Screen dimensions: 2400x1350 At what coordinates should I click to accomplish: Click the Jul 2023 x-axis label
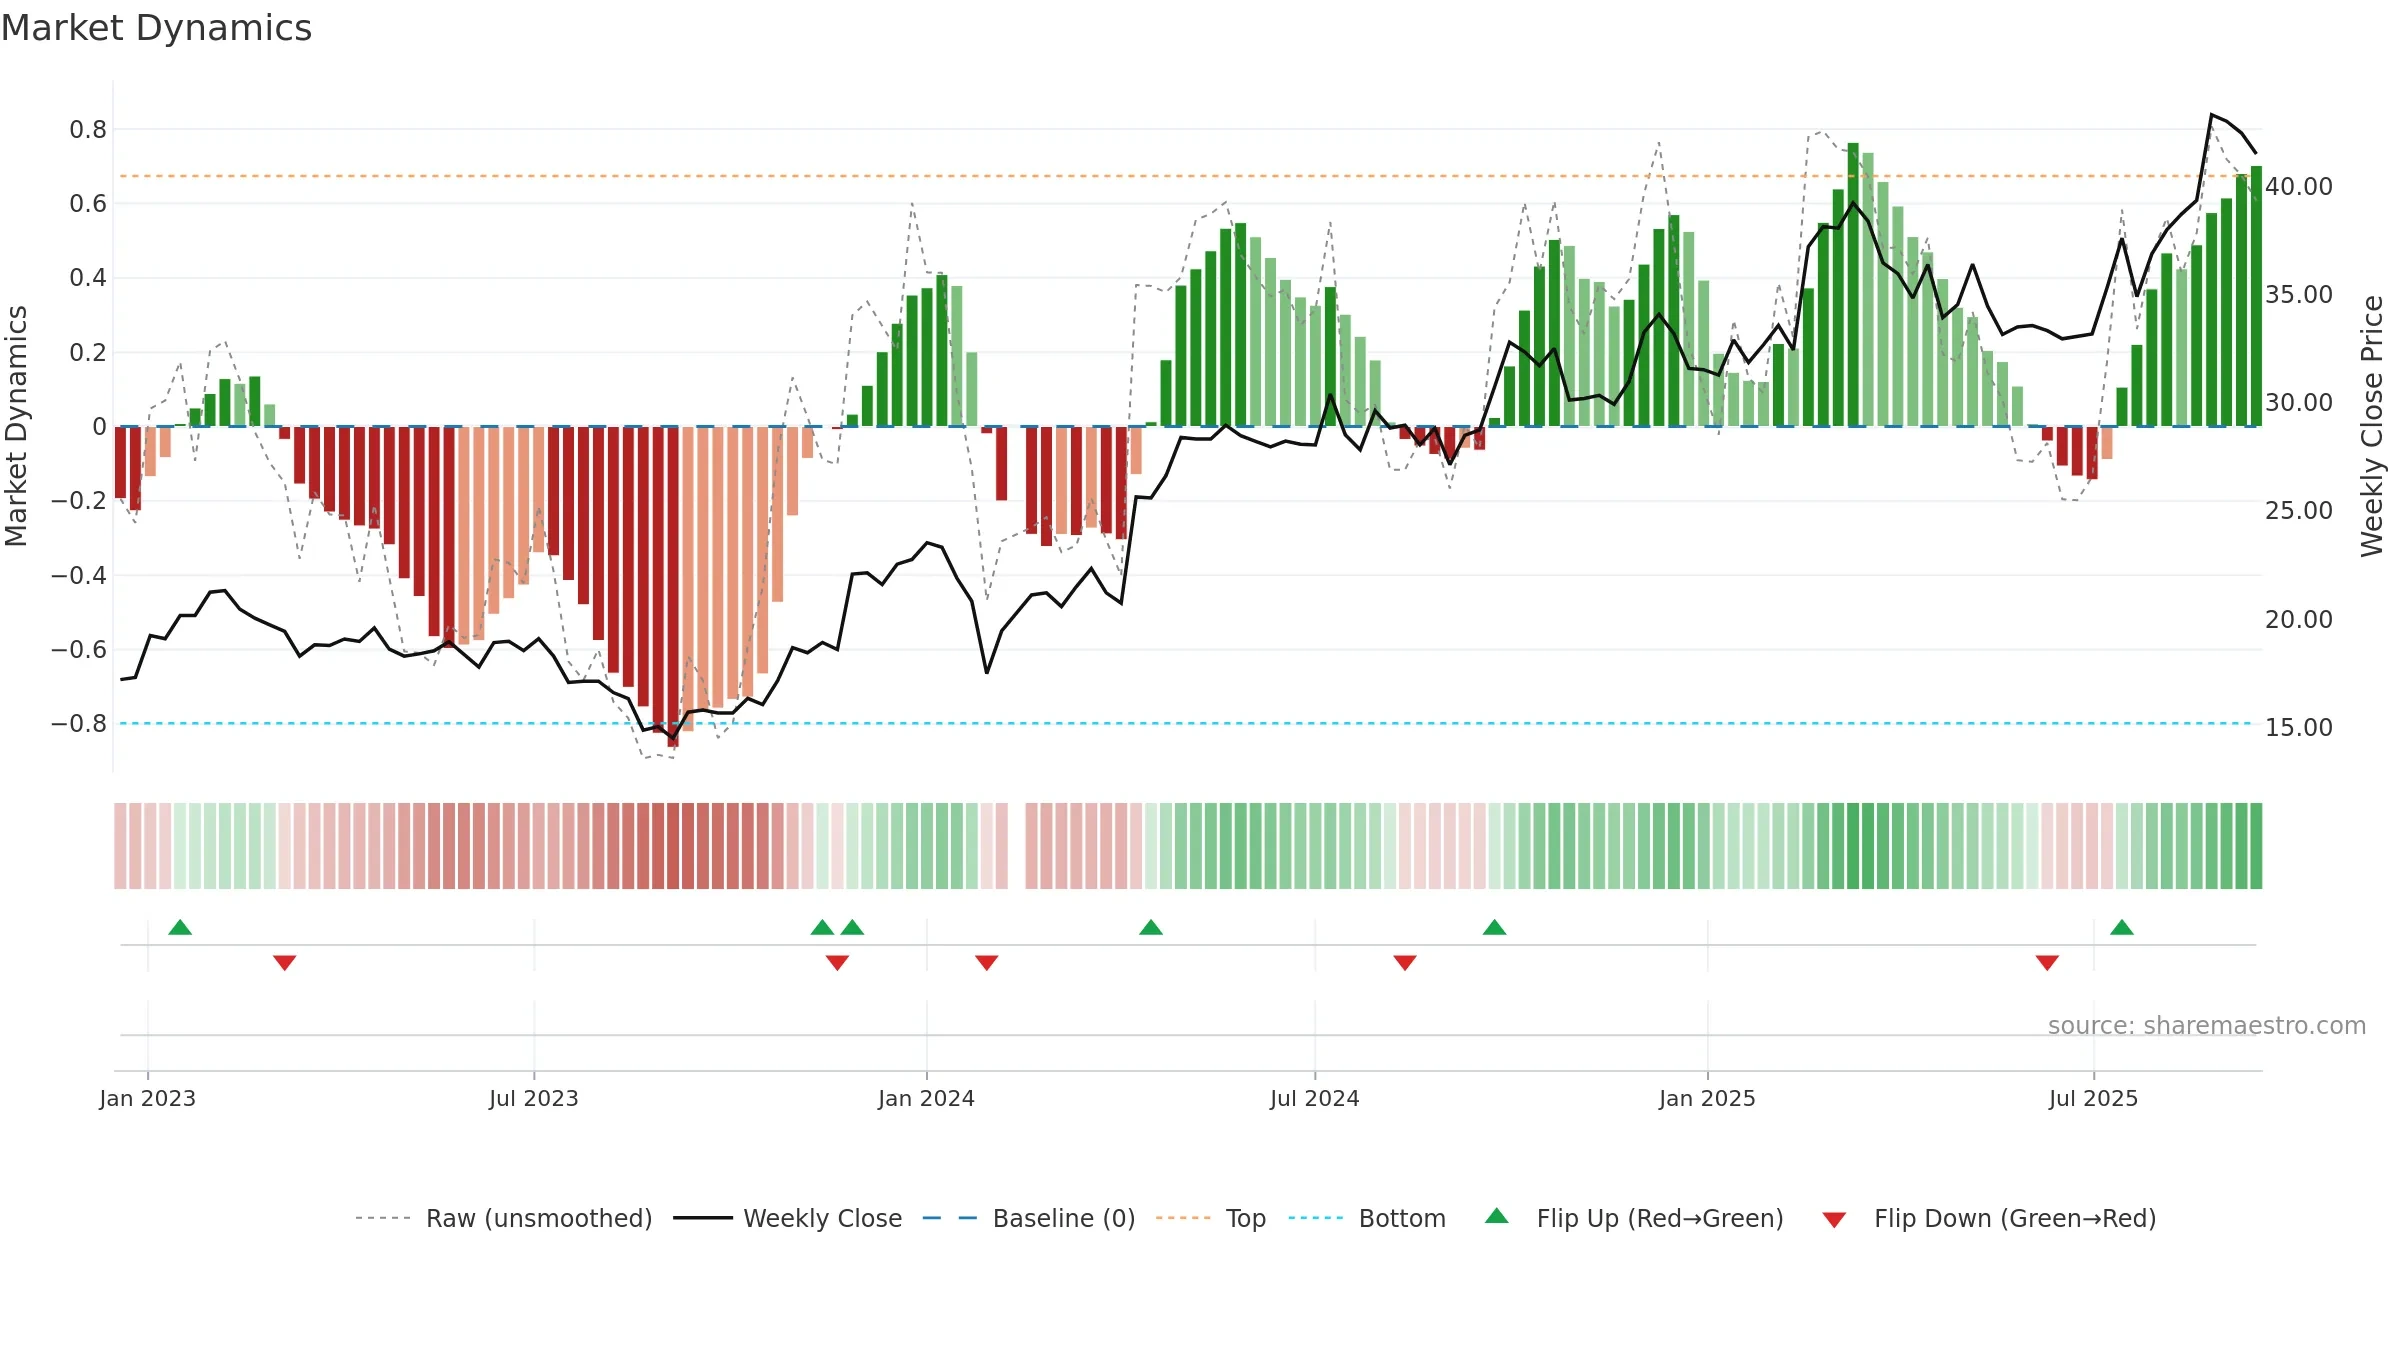534,1098
